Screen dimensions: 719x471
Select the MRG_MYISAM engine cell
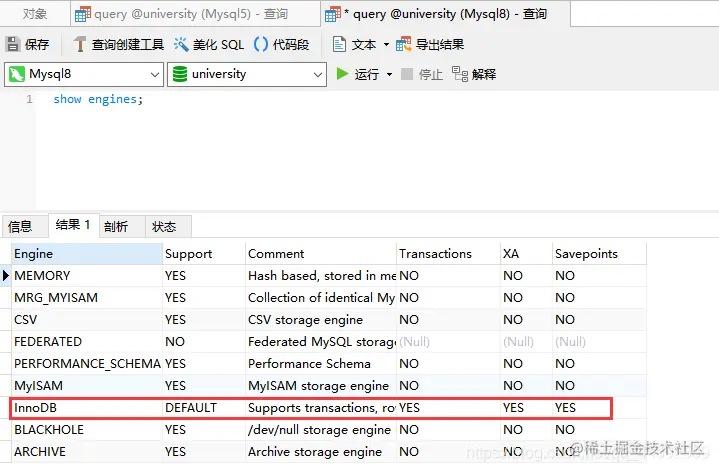coord(87,298)
